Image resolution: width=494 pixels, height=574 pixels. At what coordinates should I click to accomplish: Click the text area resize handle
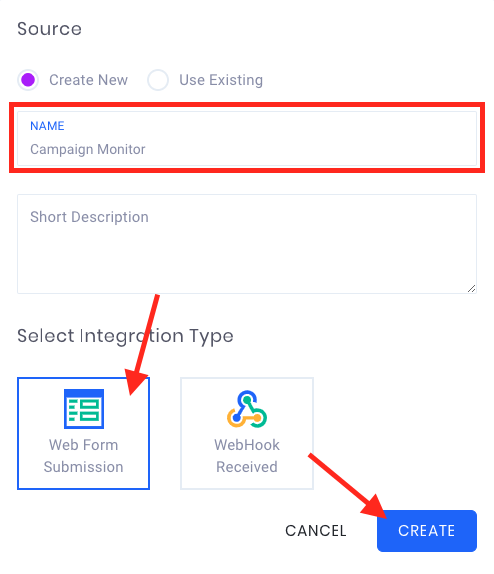(471, 288)
